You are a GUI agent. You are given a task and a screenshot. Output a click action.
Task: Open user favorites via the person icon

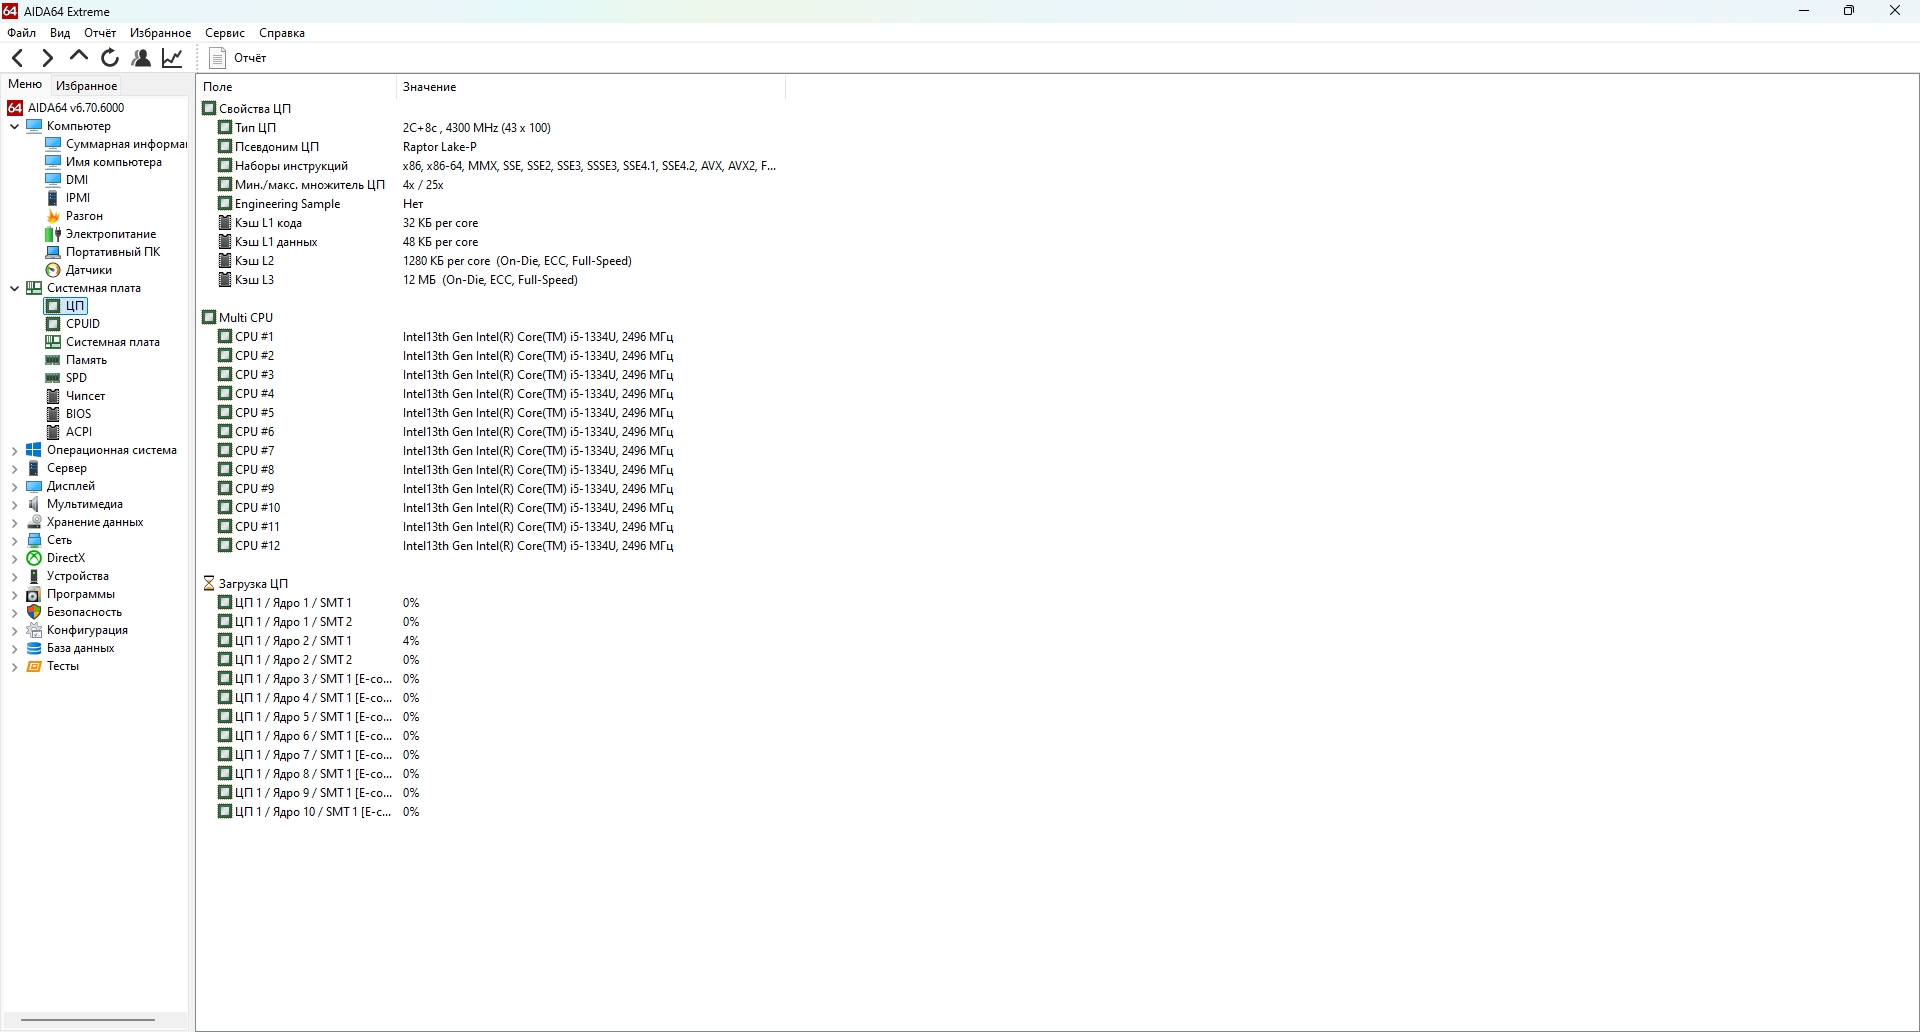pyautogui.click(x=141, y=58)
